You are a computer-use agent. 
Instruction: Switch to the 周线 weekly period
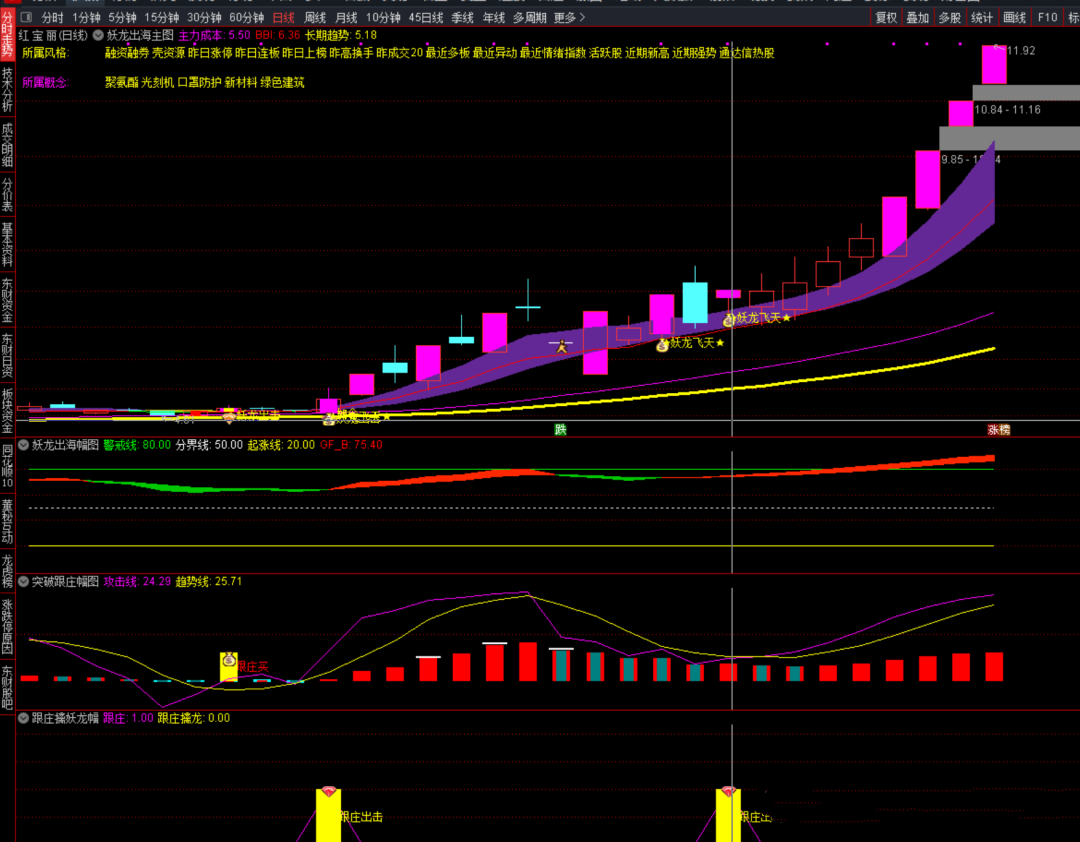[315, 17]
